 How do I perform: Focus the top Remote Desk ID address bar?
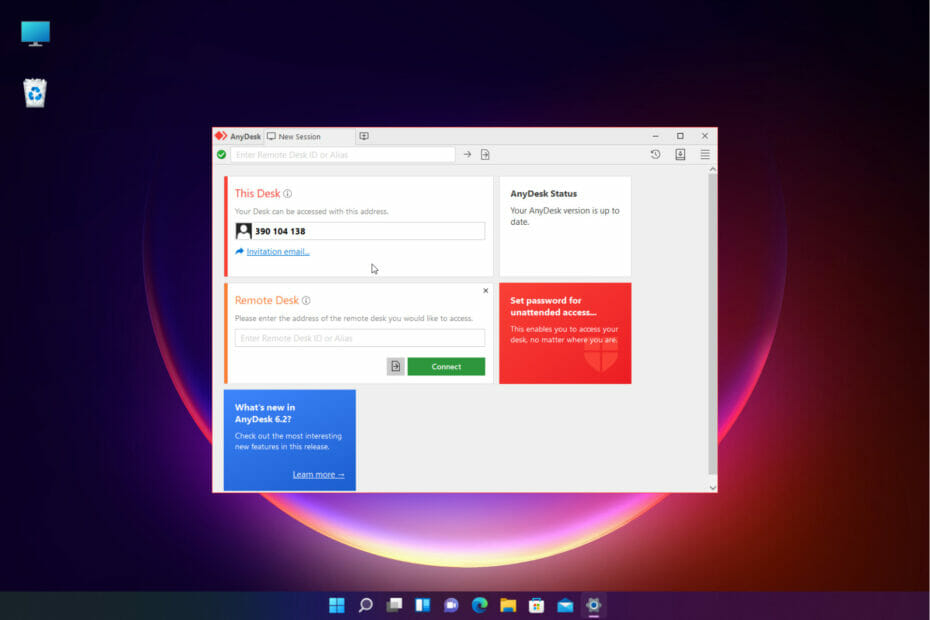(343, 155)
